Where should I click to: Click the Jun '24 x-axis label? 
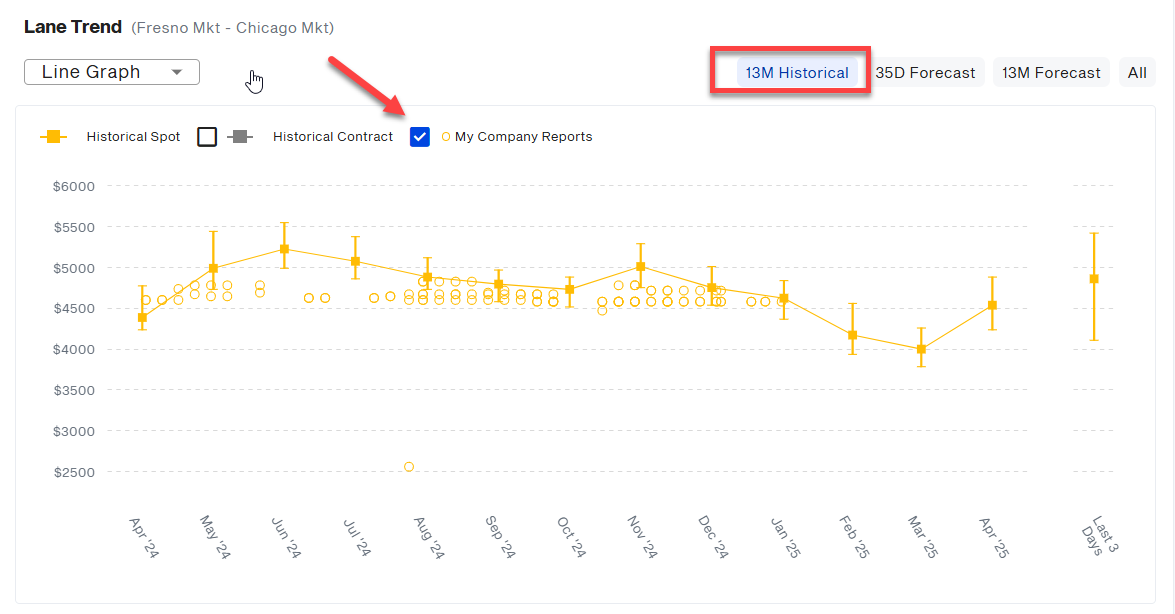pyautogui.click(x=286, y=538)
